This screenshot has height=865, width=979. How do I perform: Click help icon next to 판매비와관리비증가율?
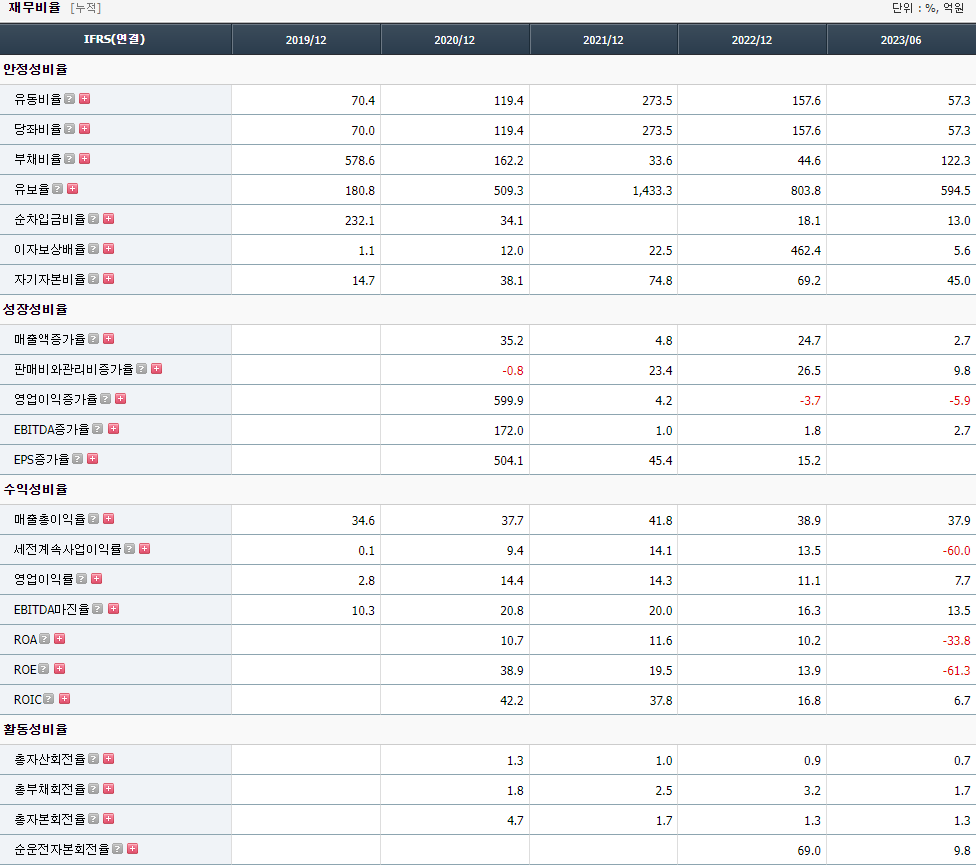[142, 368]
